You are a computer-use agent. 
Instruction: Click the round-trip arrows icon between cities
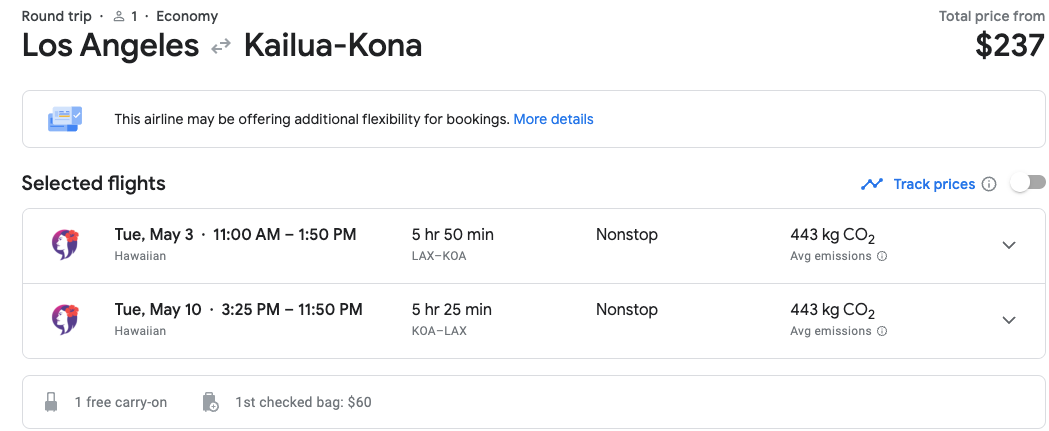[x=221, y=47]
